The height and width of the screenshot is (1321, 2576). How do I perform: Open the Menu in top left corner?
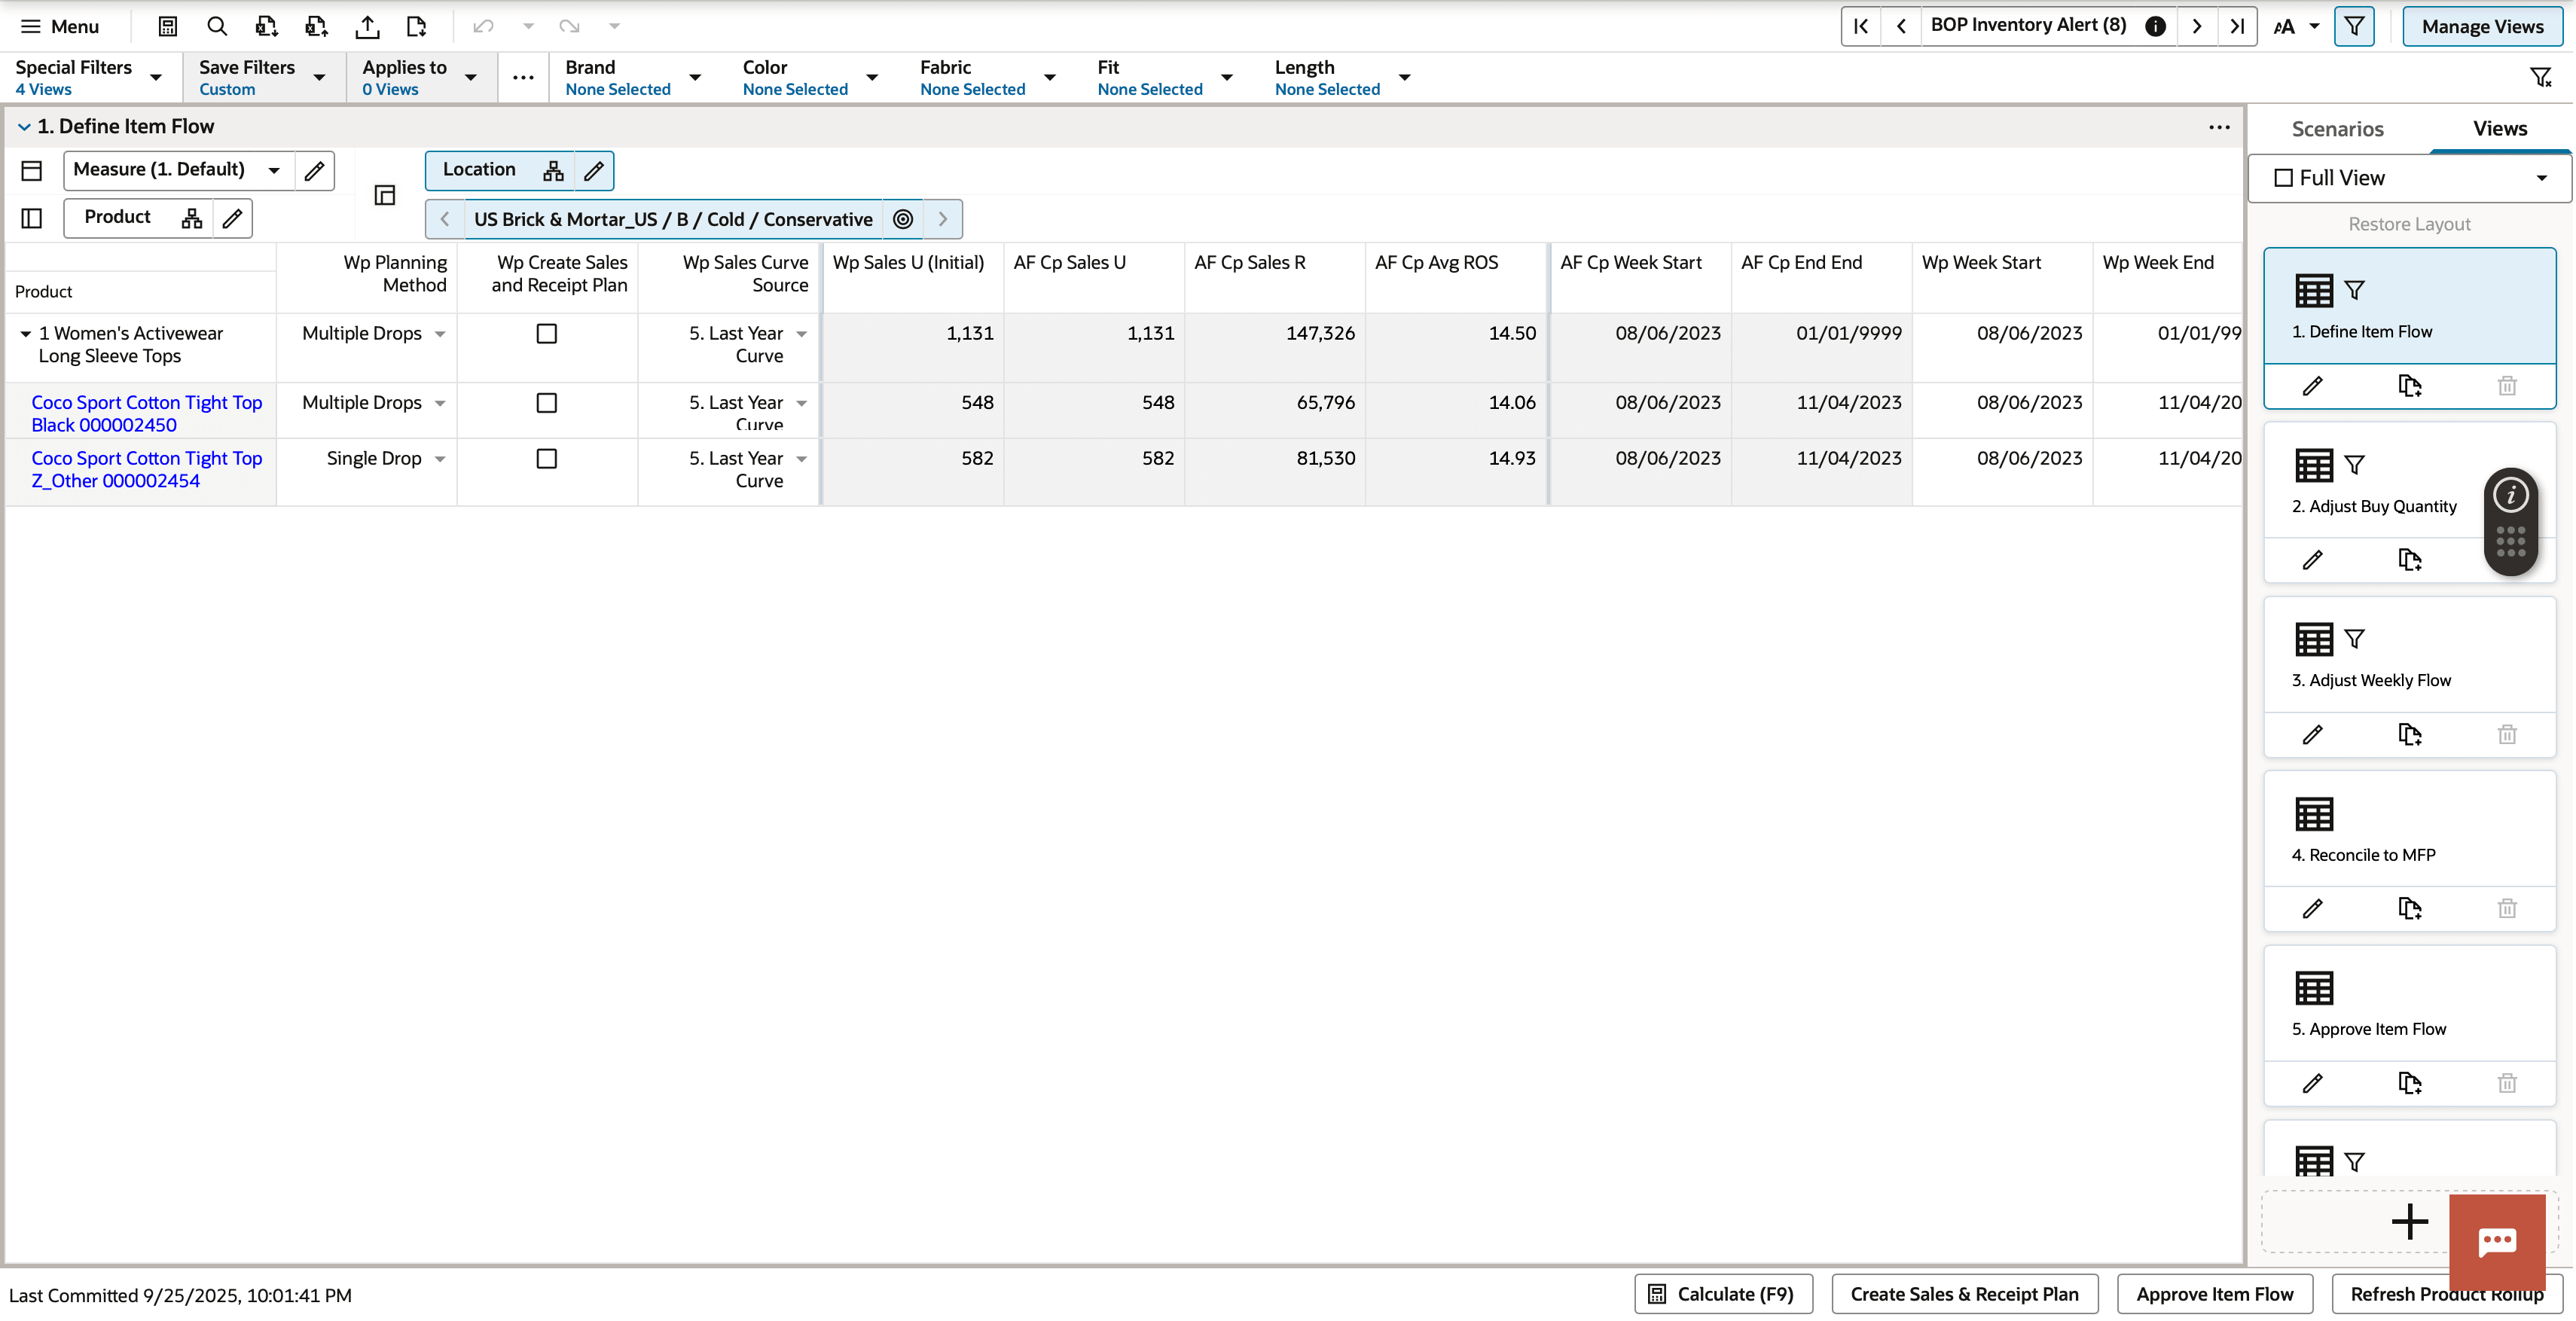[x=59, y=27]
